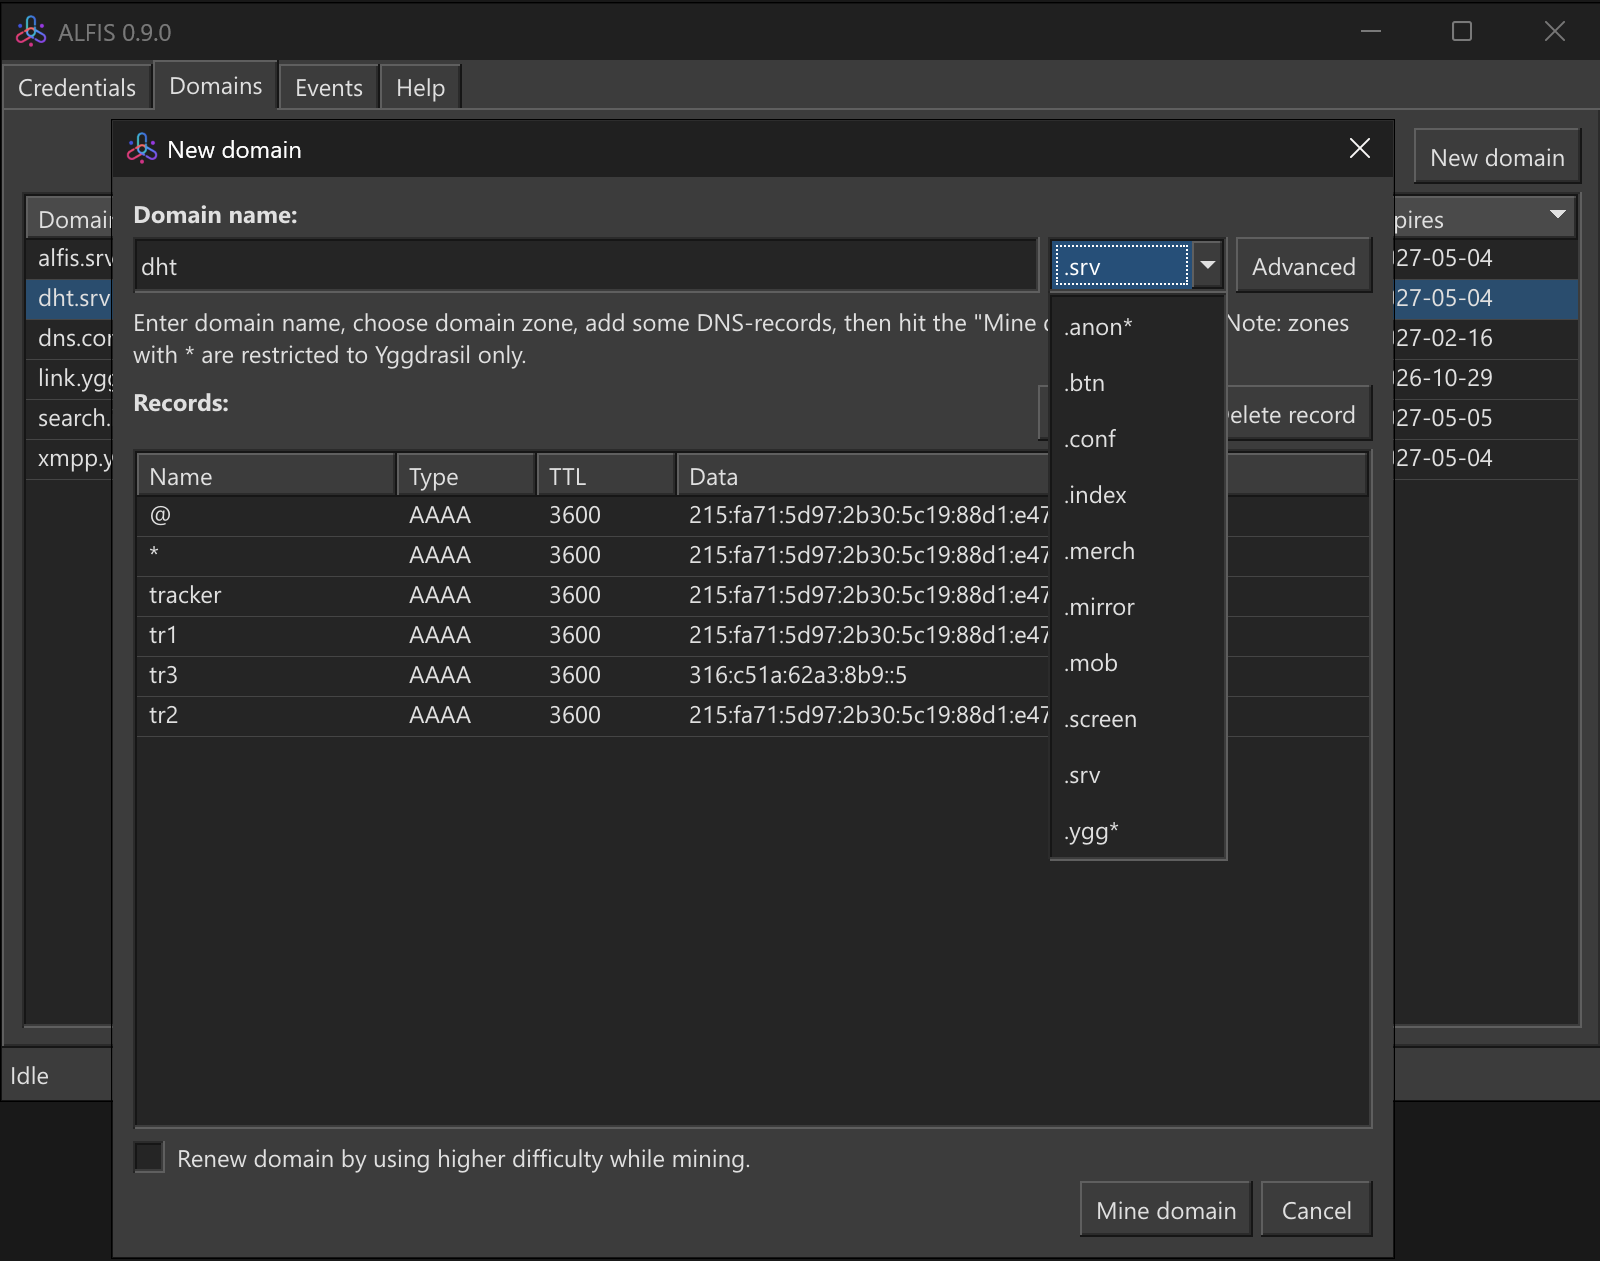Select the * wildcard record row
This screenshot has width=1600, height=1261.
coord(593,555)
